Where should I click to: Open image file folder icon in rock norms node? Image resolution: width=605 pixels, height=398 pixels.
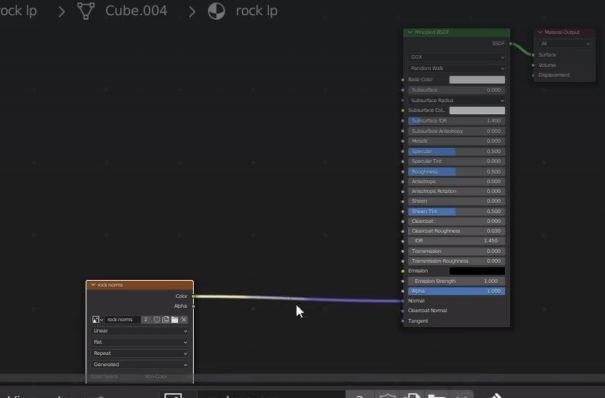point(175,320)
